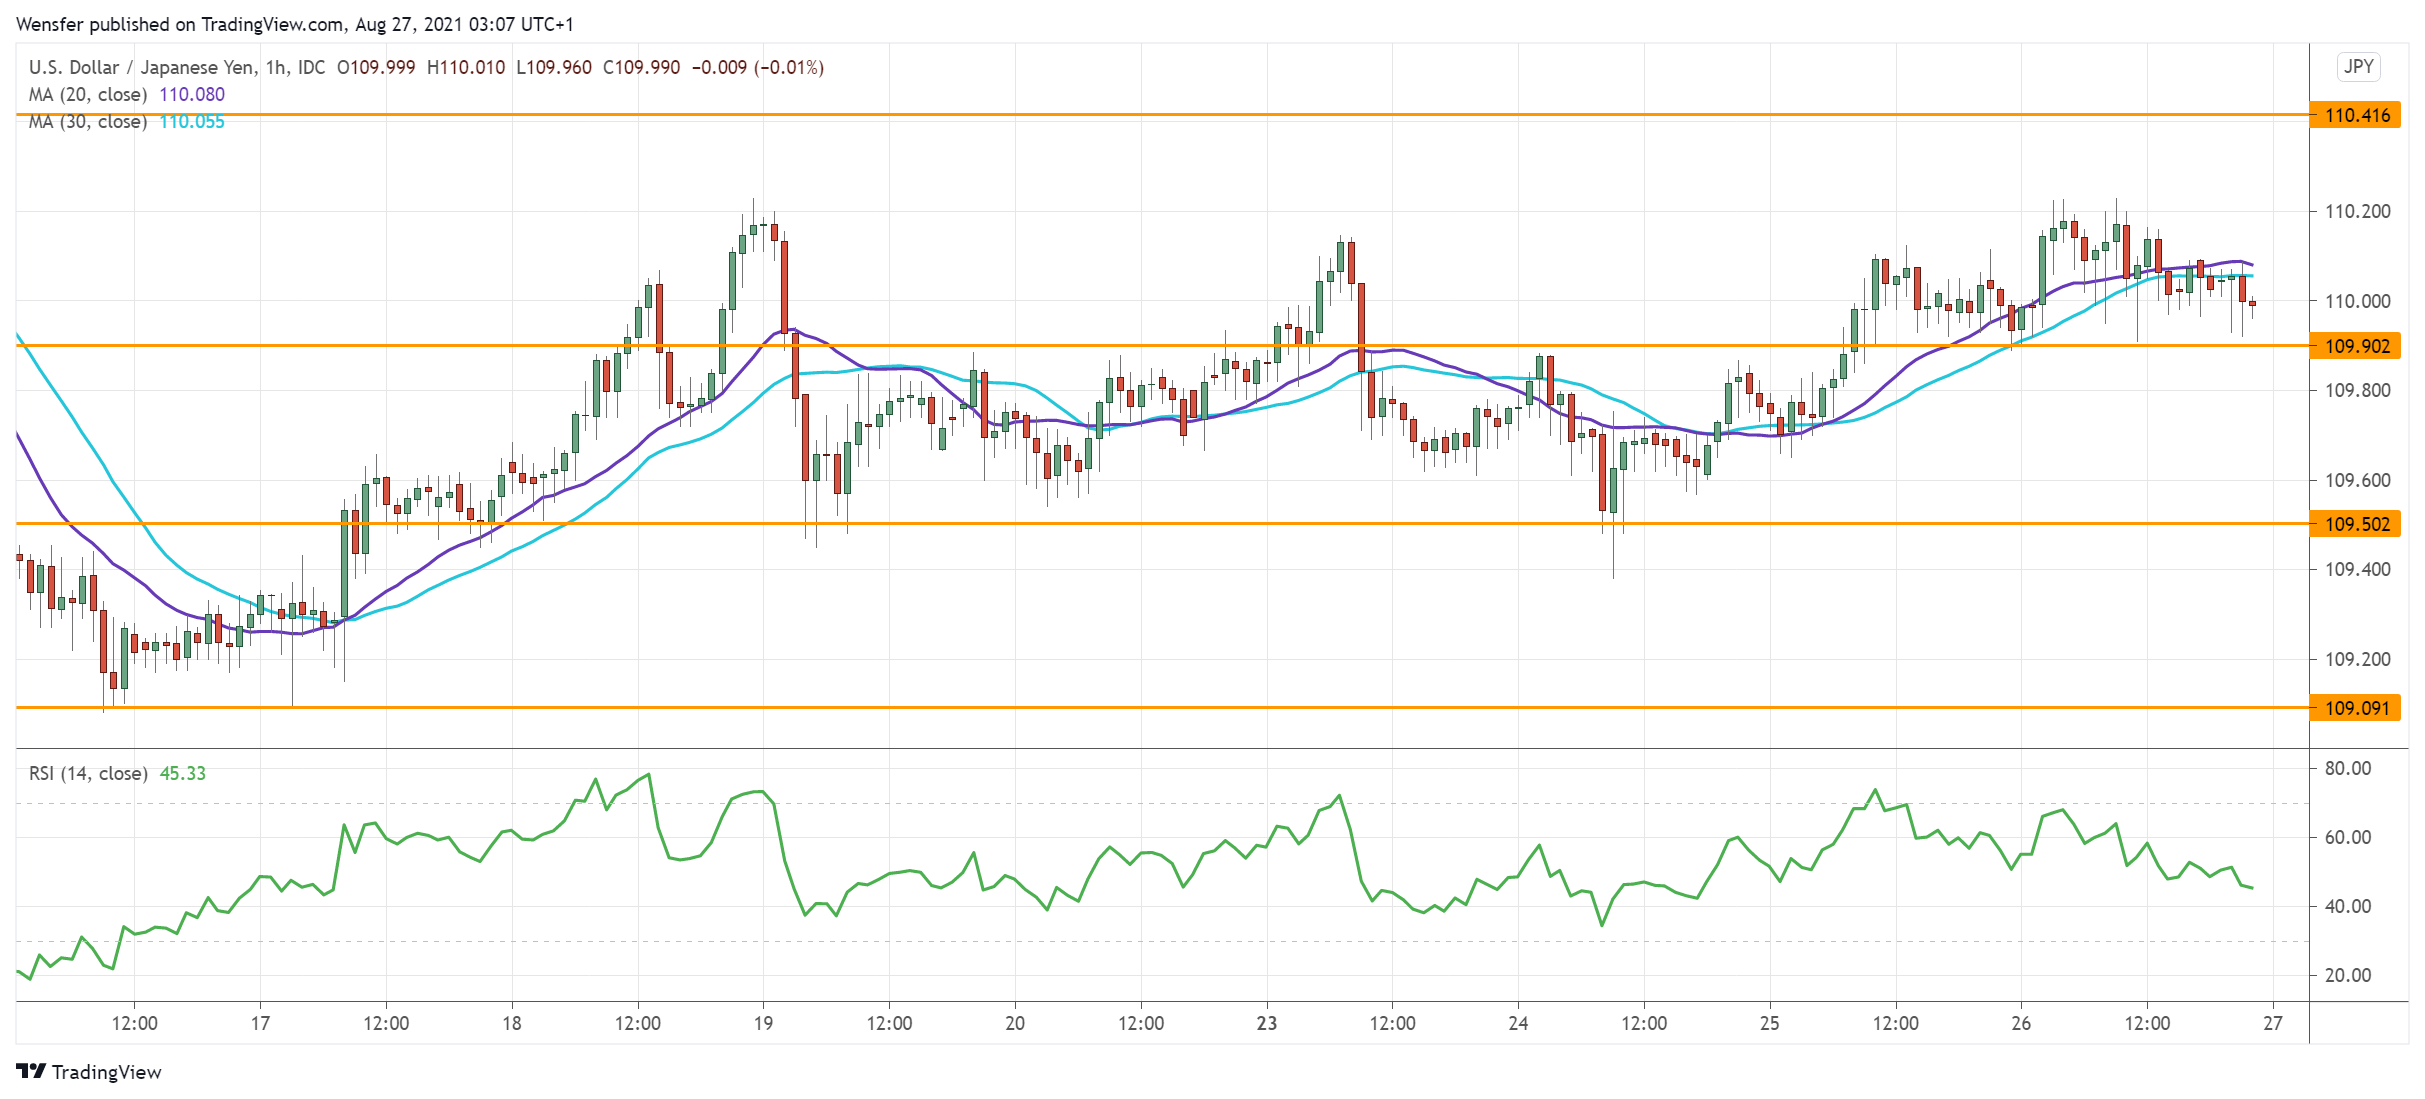This screenshot has width=2425, height=1099.
Task: Select the RSI (14, close) indicator label
Action: [x=88, y=773]
